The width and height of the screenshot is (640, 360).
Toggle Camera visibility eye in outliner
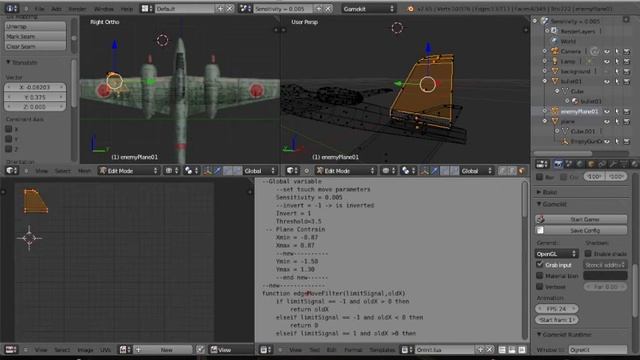[x=607, y=51]
